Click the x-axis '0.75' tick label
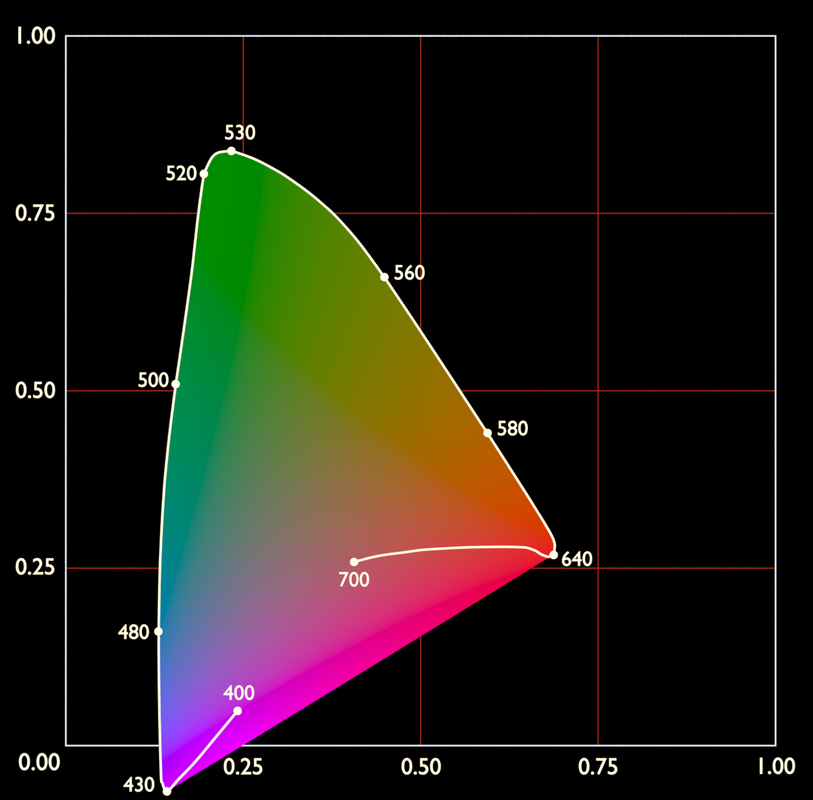This screenshot has width=813, height=800. point(598,767)
